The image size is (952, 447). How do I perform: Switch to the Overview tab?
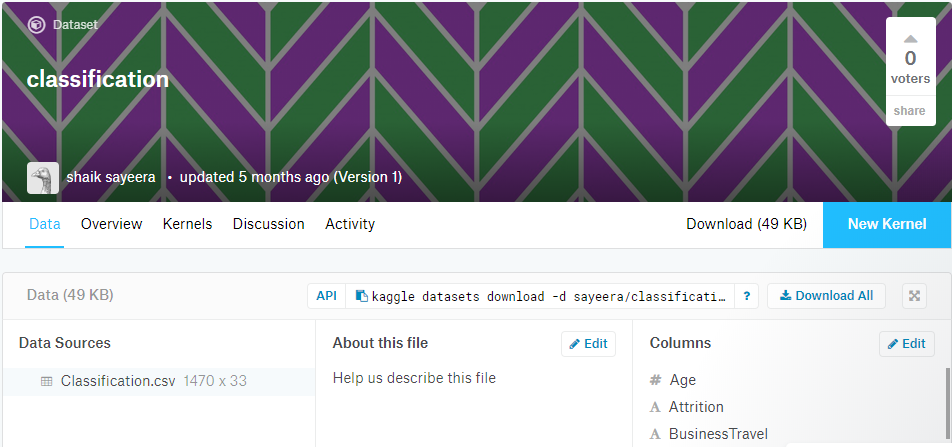tap(112, 224)
